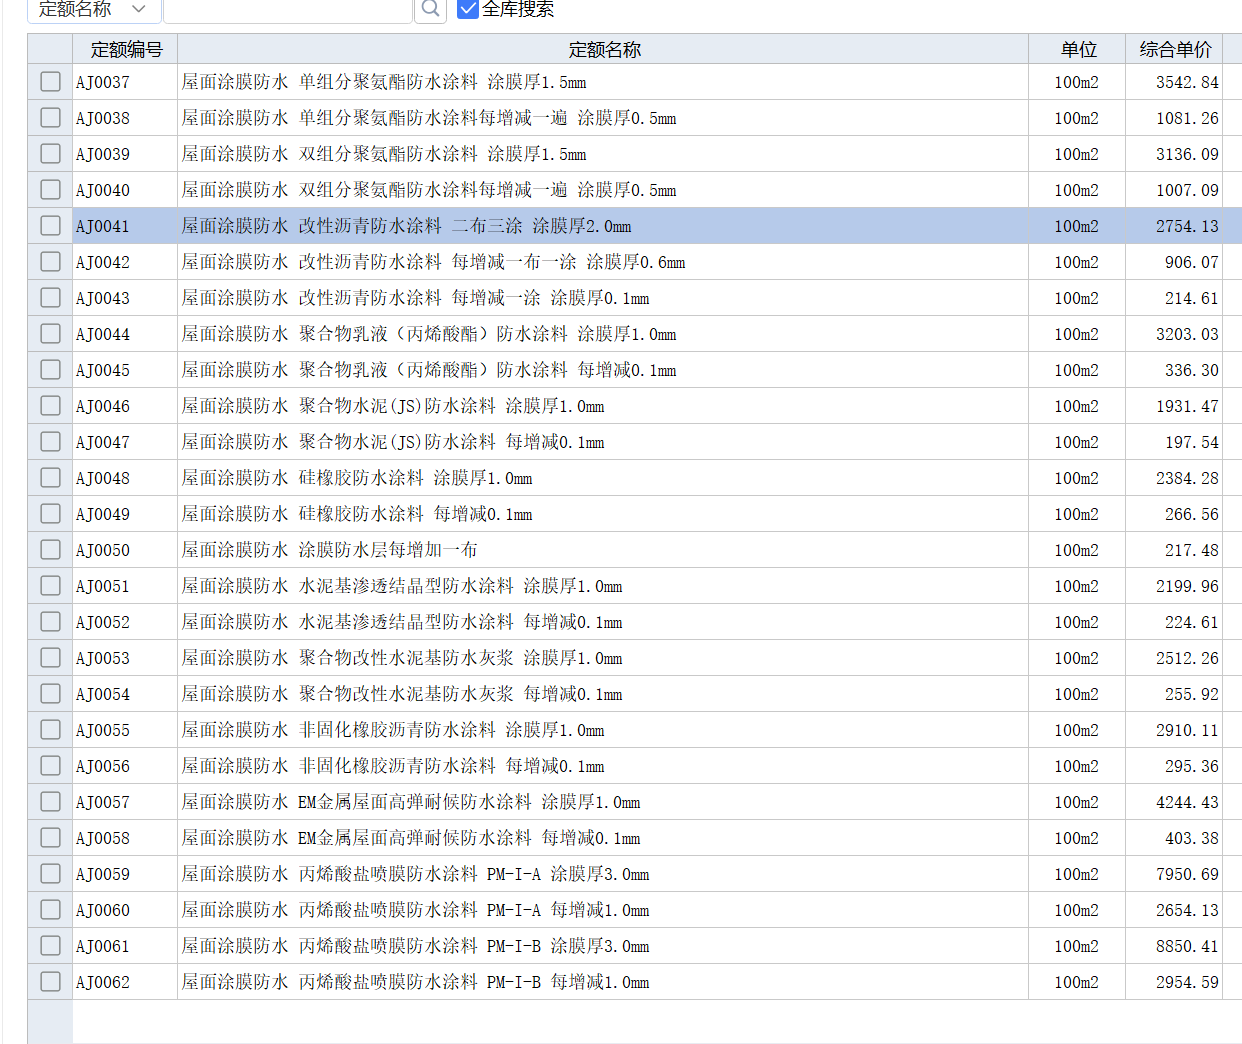Uncheck the 全库搜索 checkbox
This screenshot has height=1044, width=1242.
coord(468,9)
